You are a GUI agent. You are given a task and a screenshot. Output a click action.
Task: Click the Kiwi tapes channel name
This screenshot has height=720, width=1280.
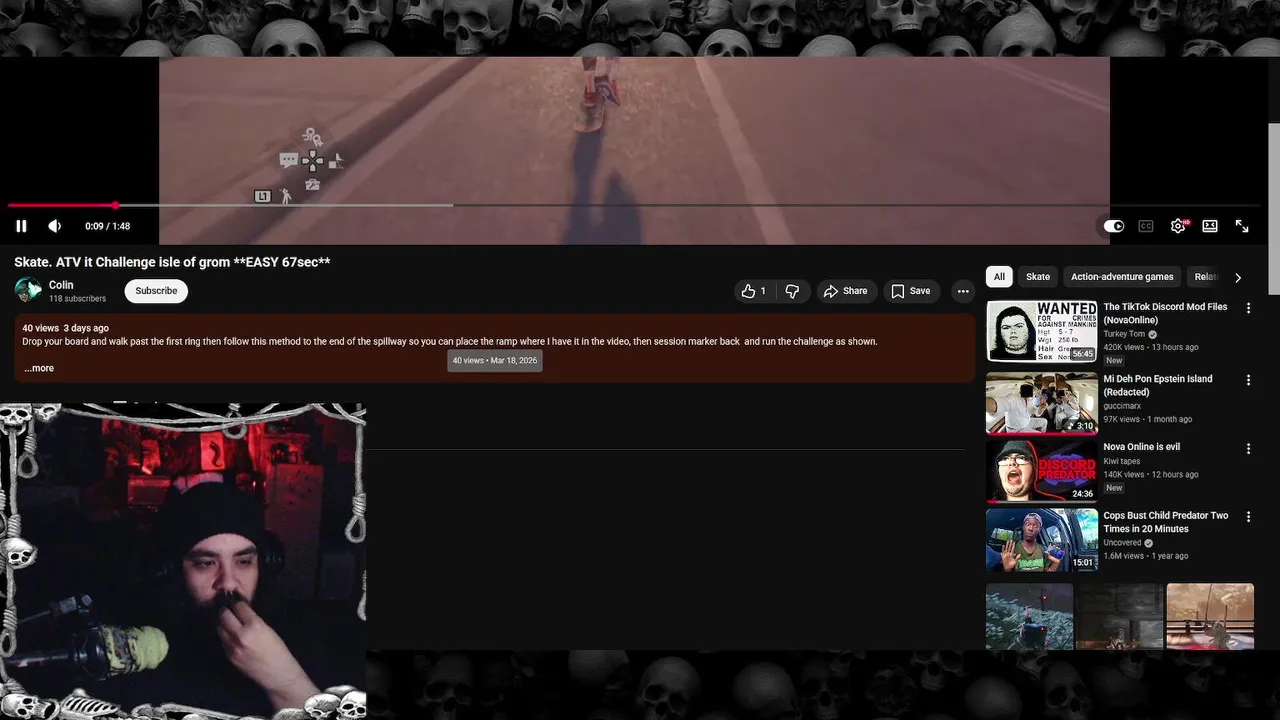(1122, 462)
